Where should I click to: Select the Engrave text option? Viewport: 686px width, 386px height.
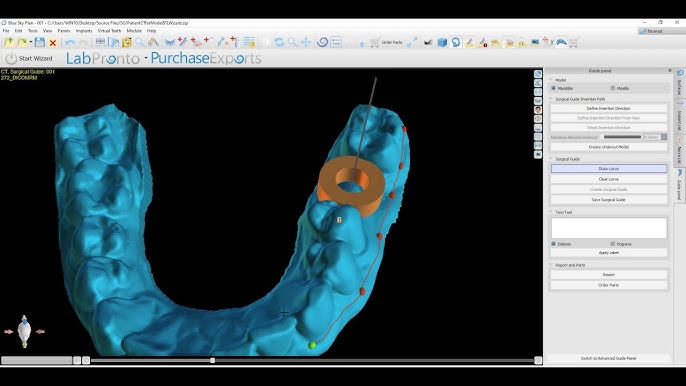click(x=612, y=244)
